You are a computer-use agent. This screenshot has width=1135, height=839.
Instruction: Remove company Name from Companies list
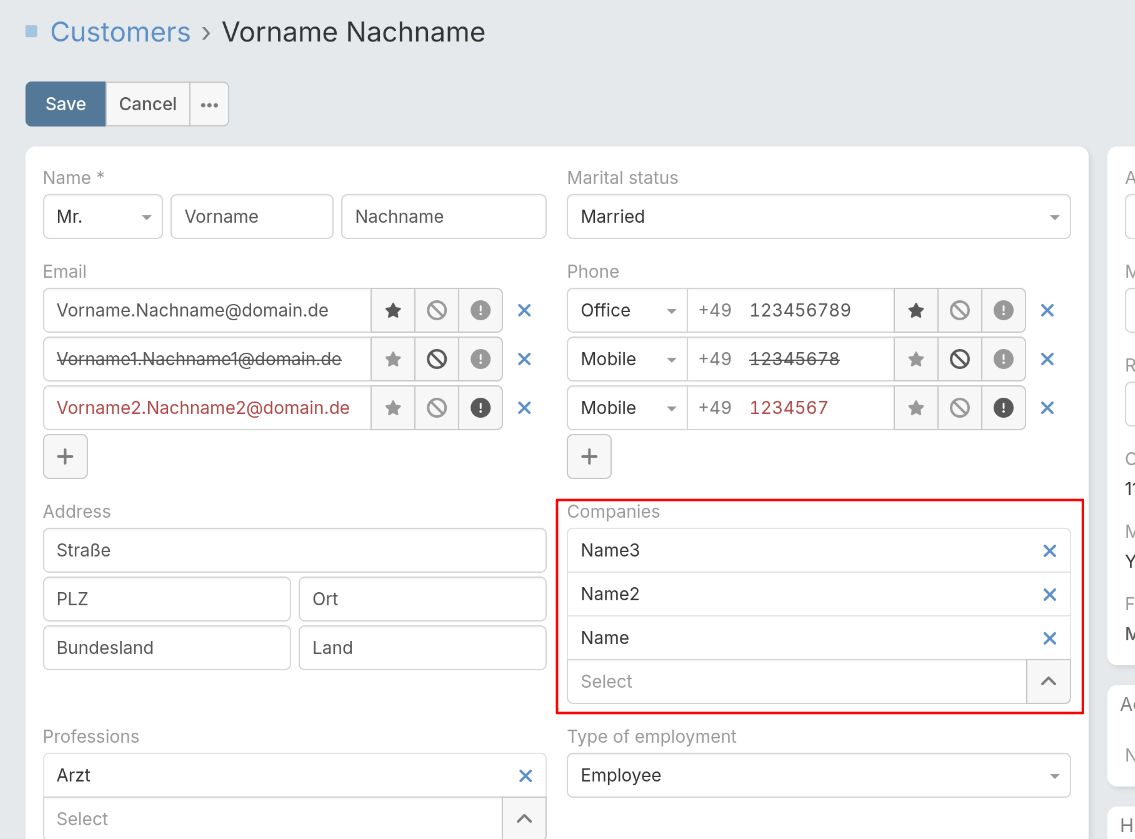[1050, 638]
